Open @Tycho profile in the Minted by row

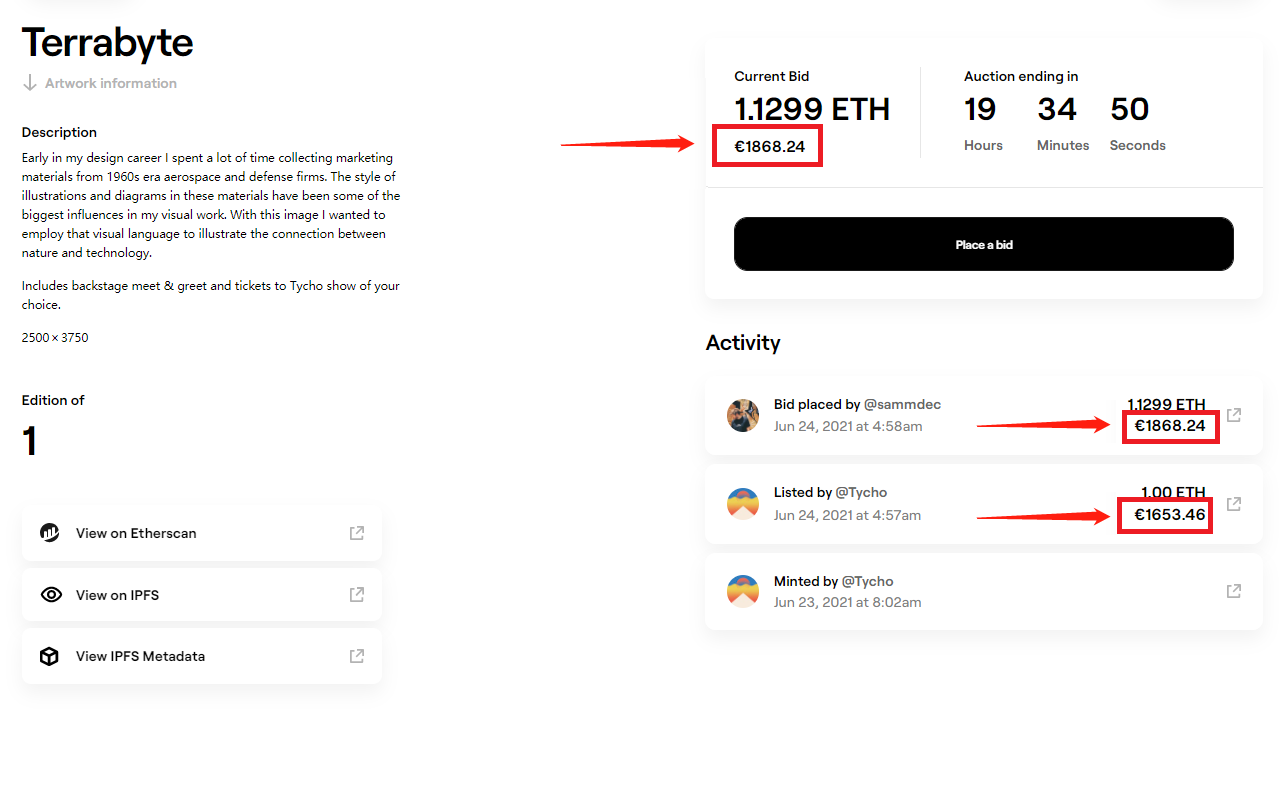pyautogui.click(x=867, y=581)
